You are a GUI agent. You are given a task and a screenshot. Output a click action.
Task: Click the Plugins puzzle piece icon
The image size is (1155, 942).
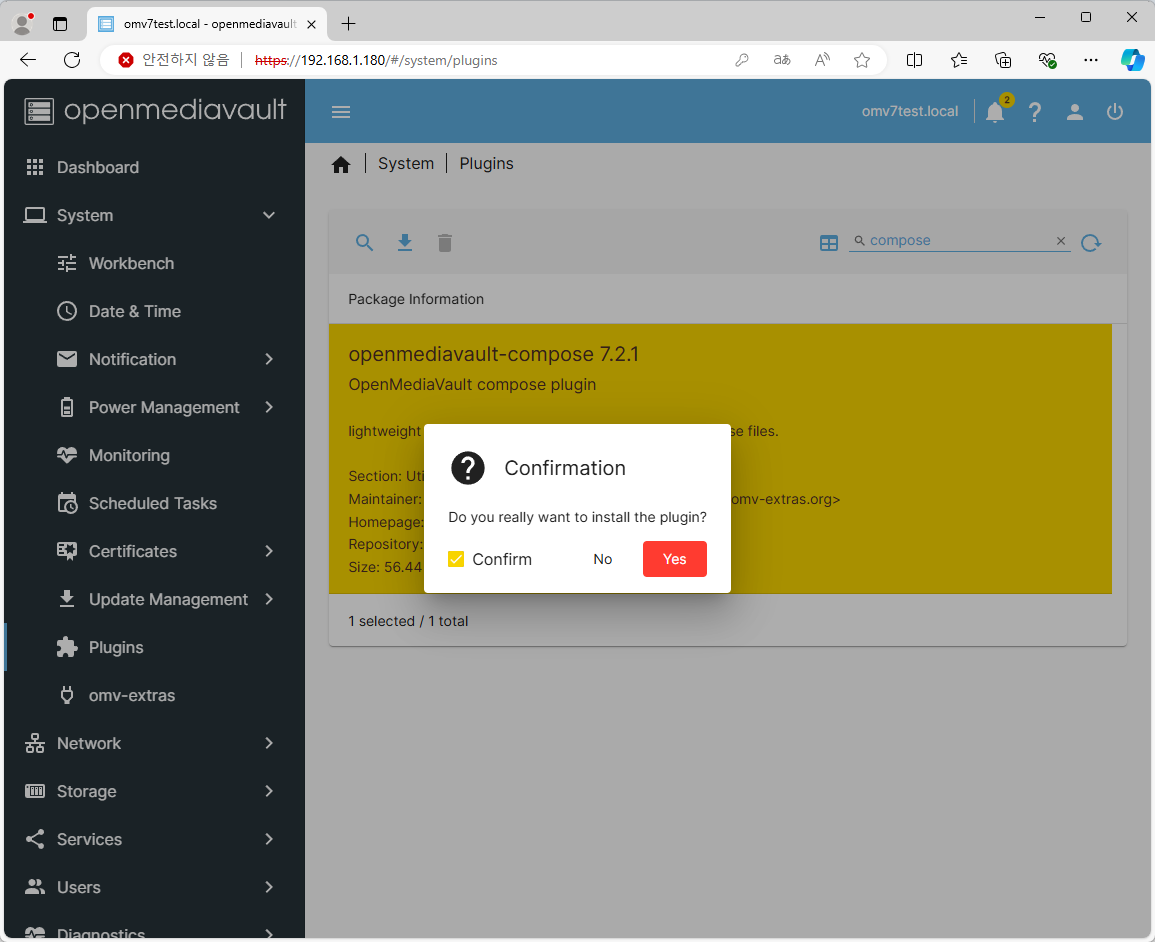67,647
